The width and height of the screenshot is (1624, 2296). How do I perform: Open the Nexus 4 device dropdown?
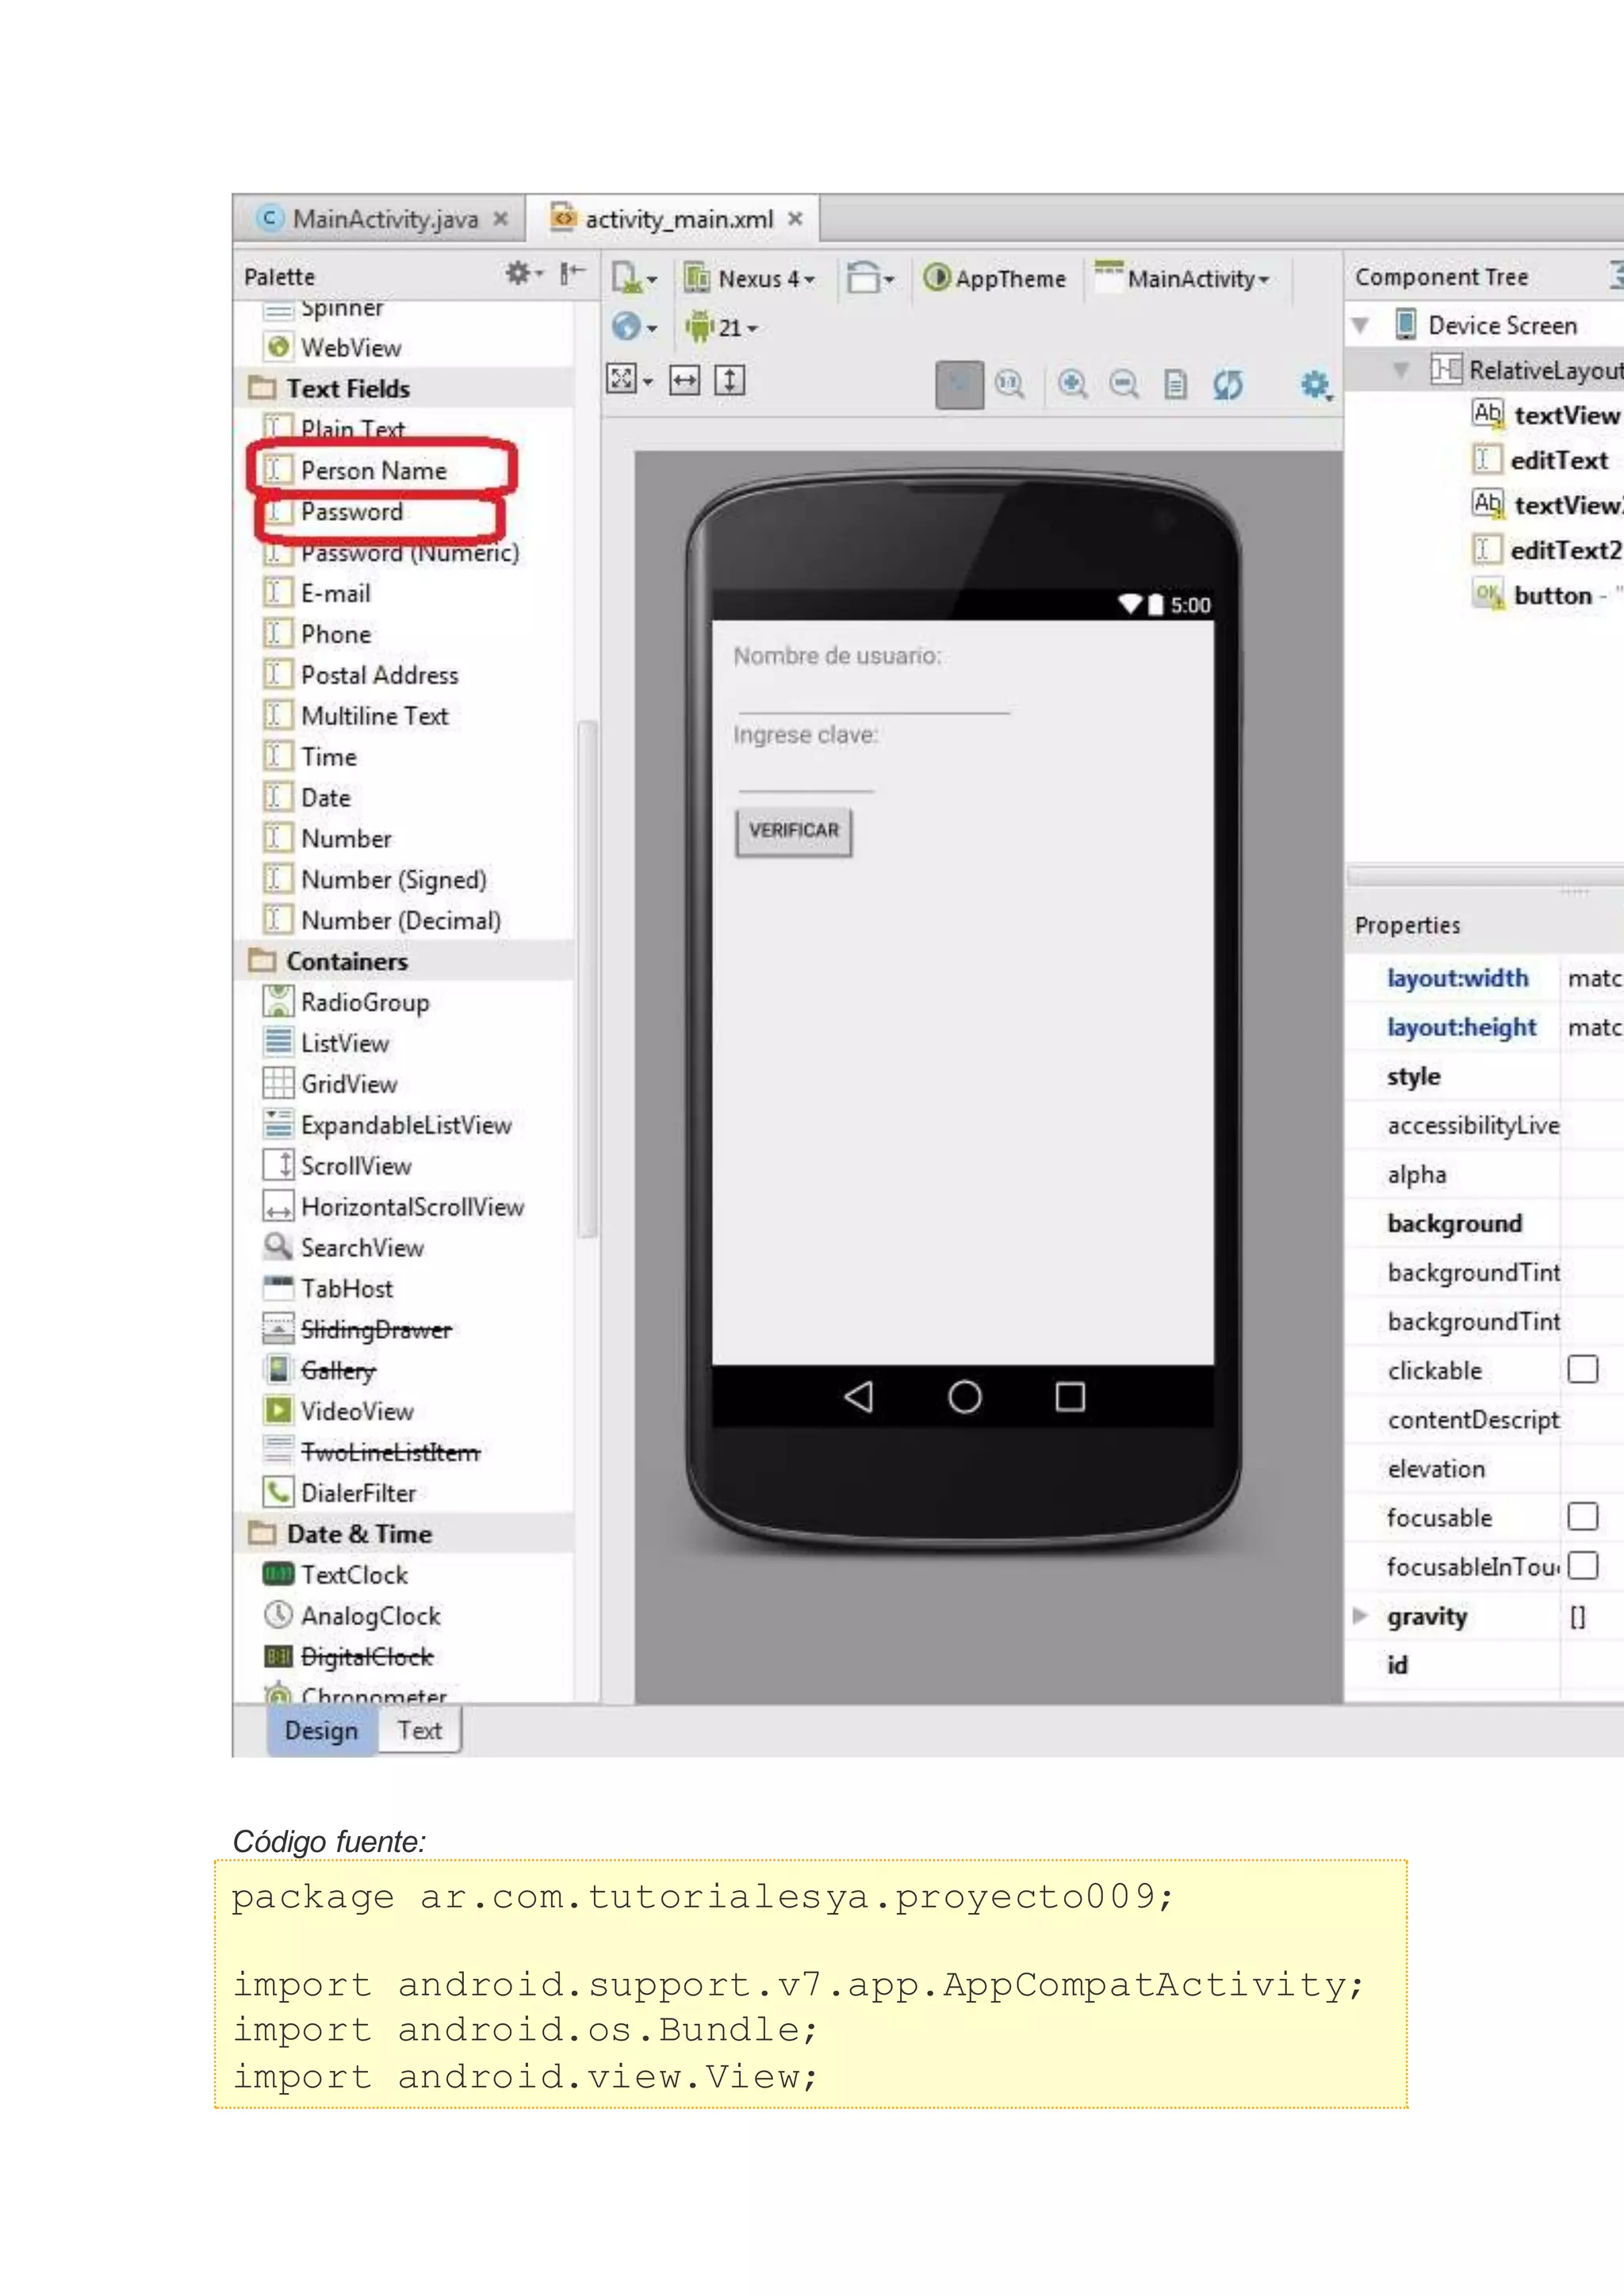(x=750, y=278)
